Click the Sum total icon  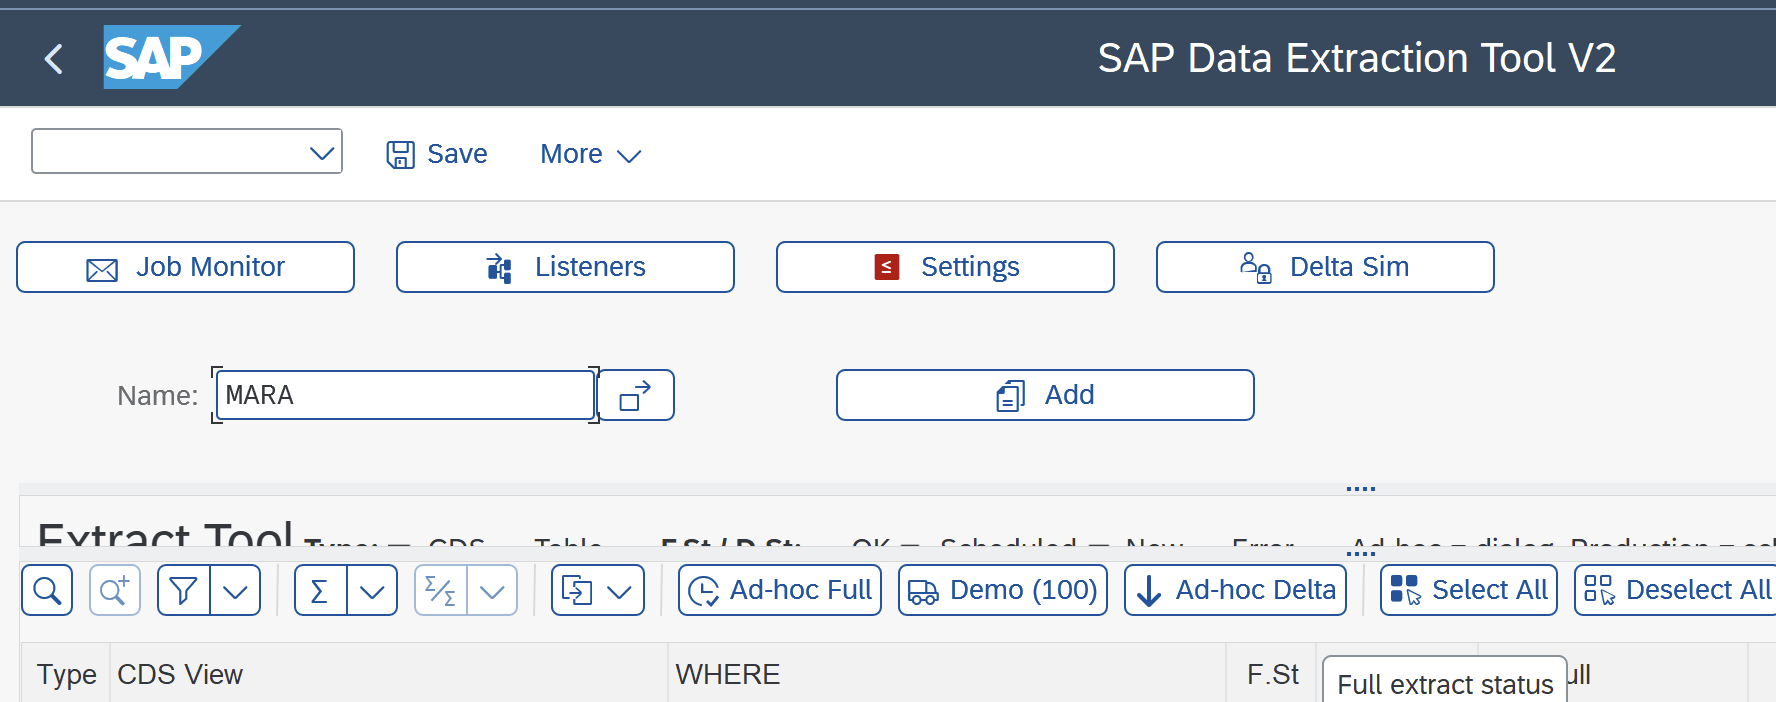(320, 590)
